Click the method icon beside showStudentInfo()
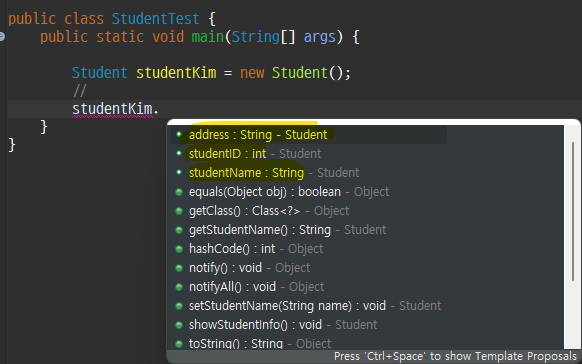The image size is (582, 364). pos(179,325)
